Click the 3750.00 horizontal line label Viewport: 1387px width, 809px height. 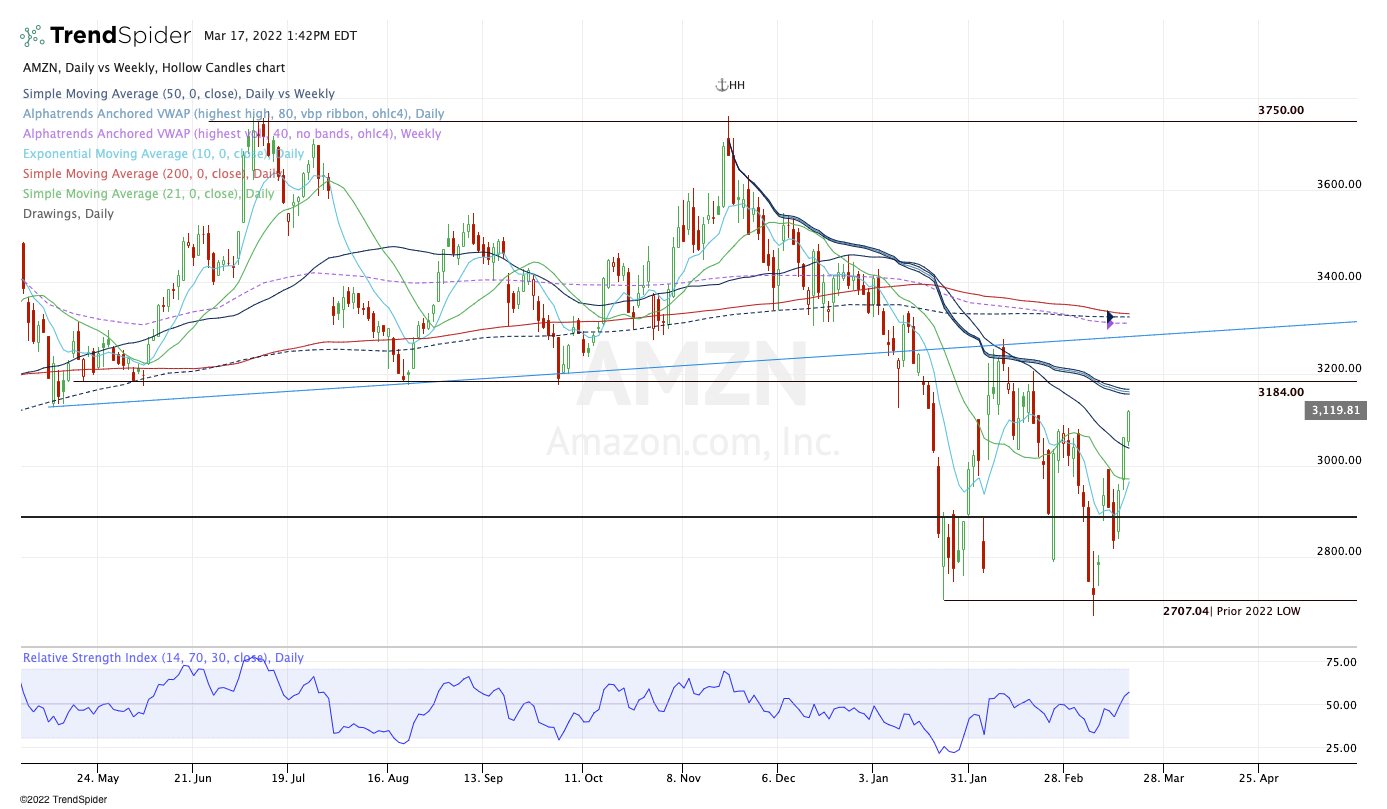[x=1281, y=110]
